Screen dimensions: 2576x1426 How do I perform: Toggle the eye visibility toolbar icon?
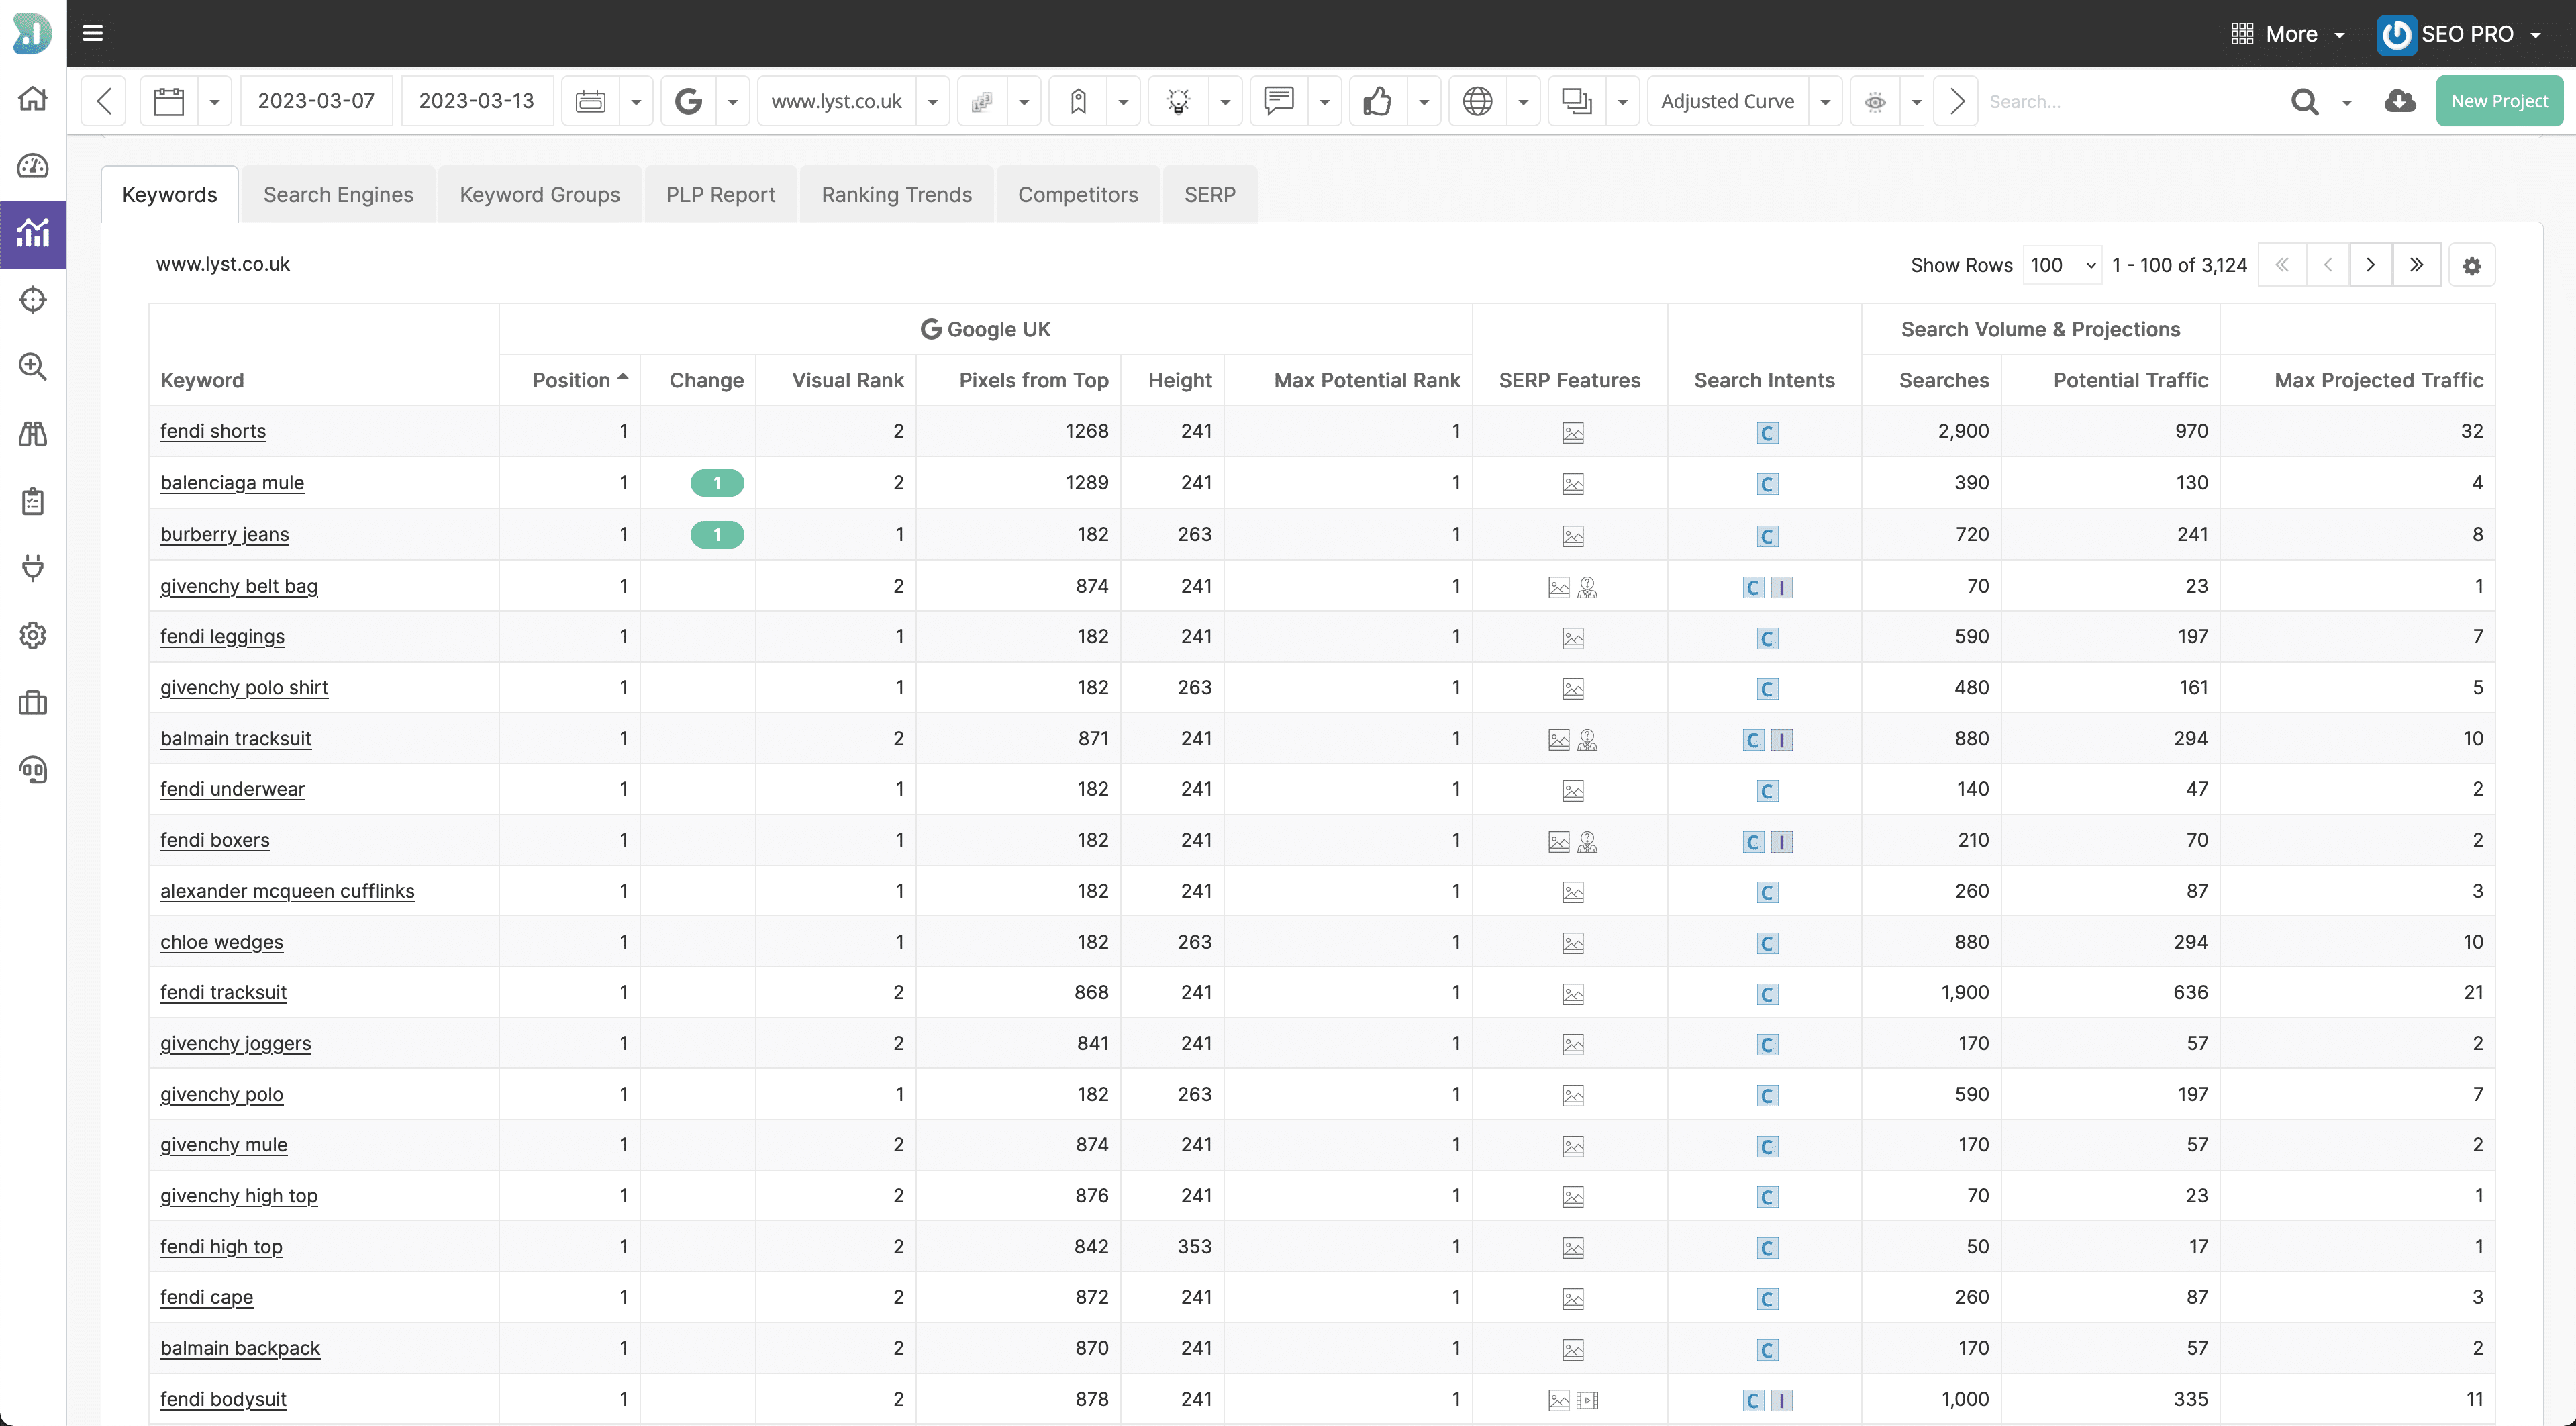click(1875, 101)
